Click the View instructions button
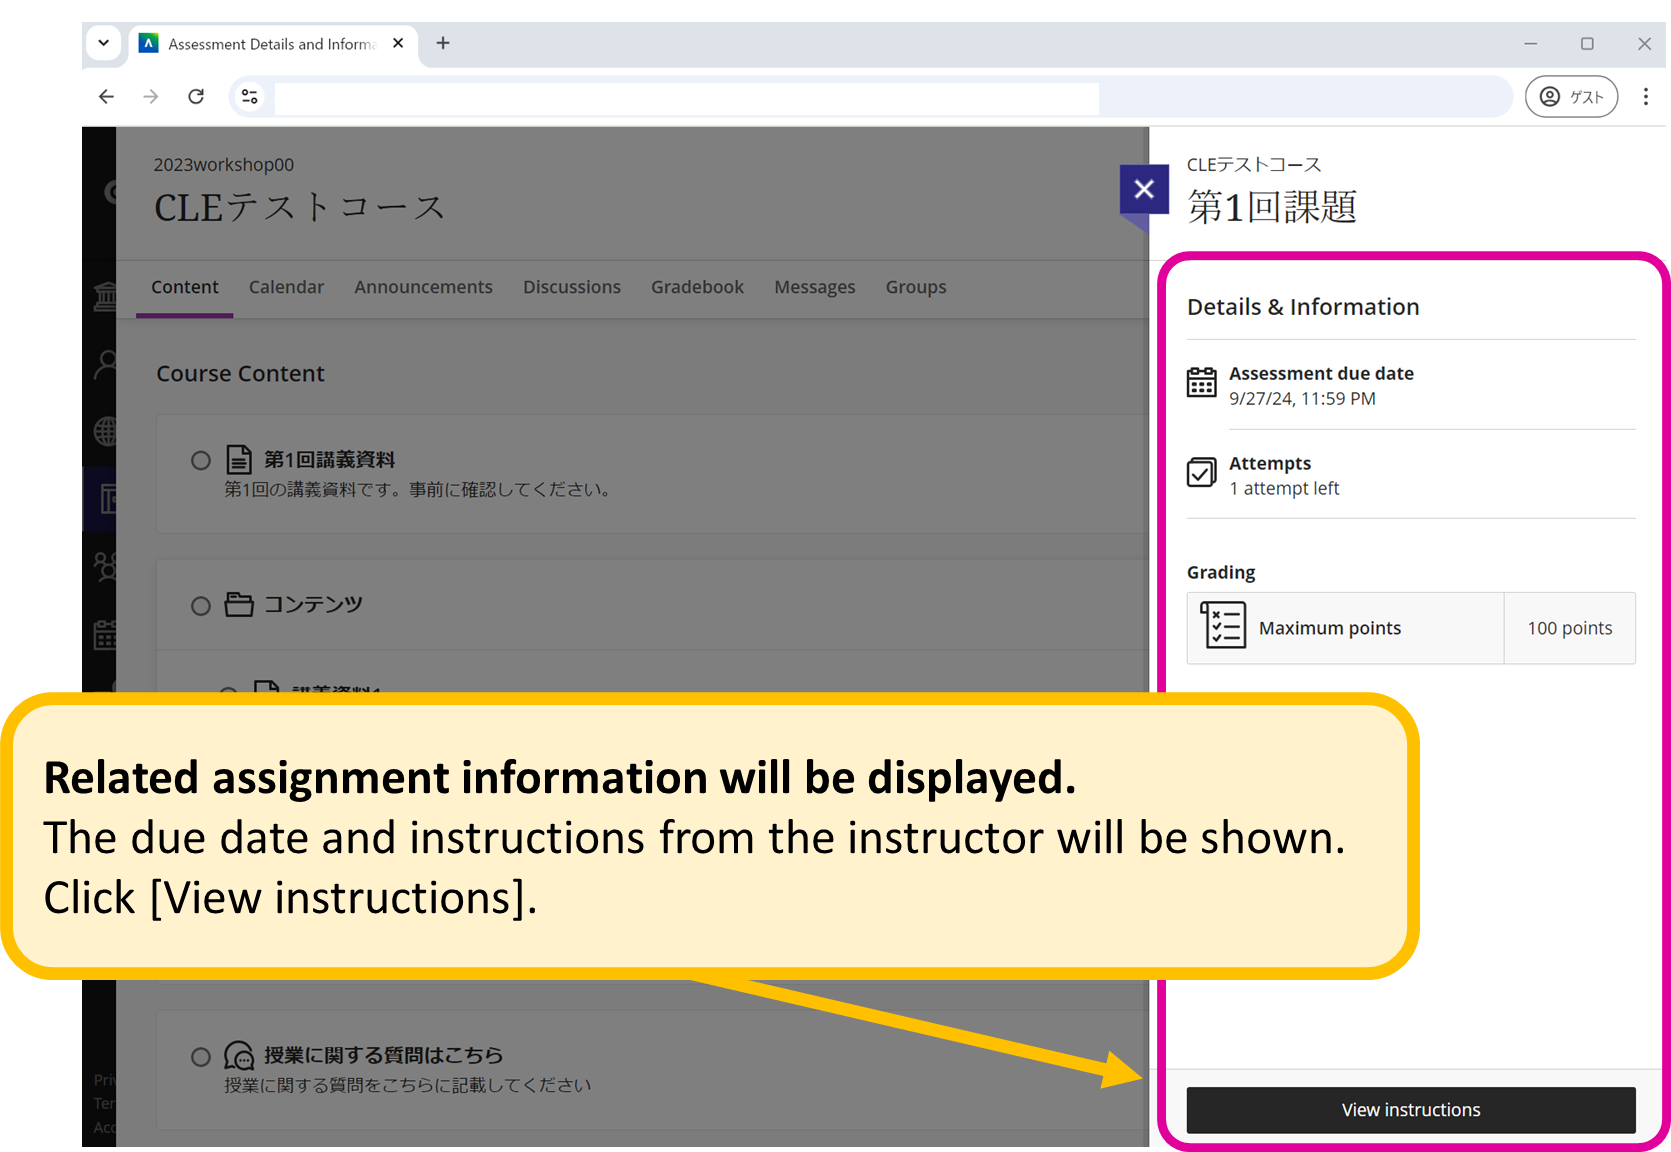The image size is (1671, 1152). 1410,1110
